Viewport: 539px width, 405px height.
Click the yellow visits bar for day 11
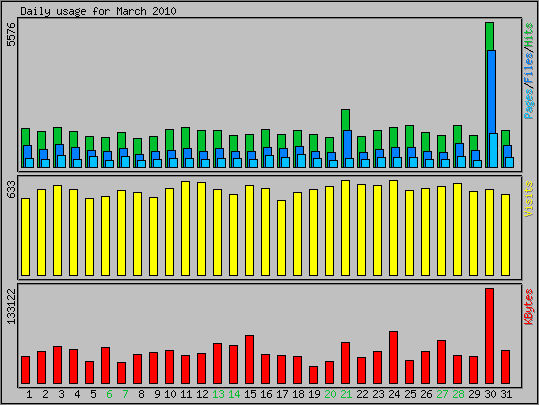[x=186, y=228]
